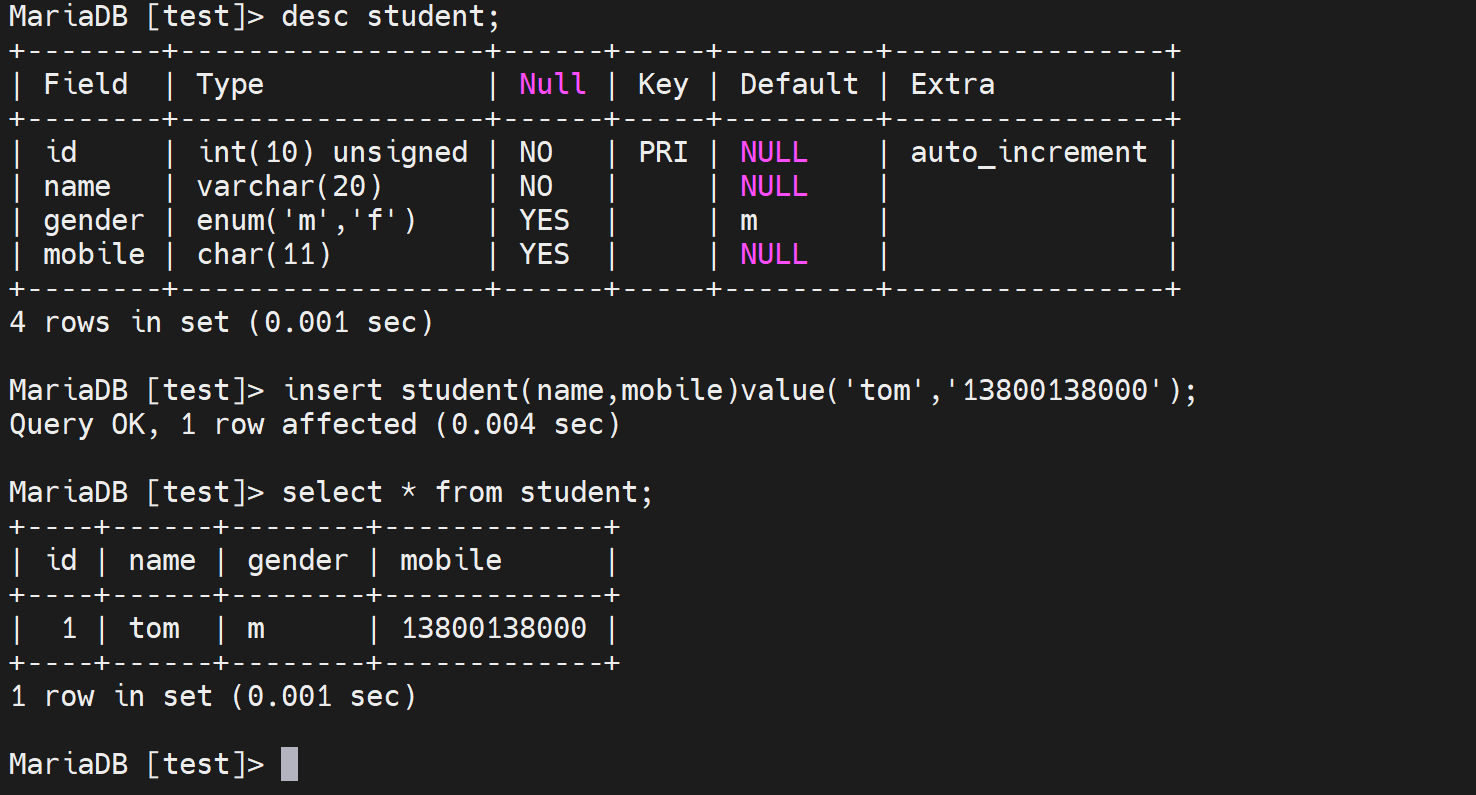This screenshot has width=1476, height=795.
Task: Click the "enum('m','f')" type entry
Action: 306,220
